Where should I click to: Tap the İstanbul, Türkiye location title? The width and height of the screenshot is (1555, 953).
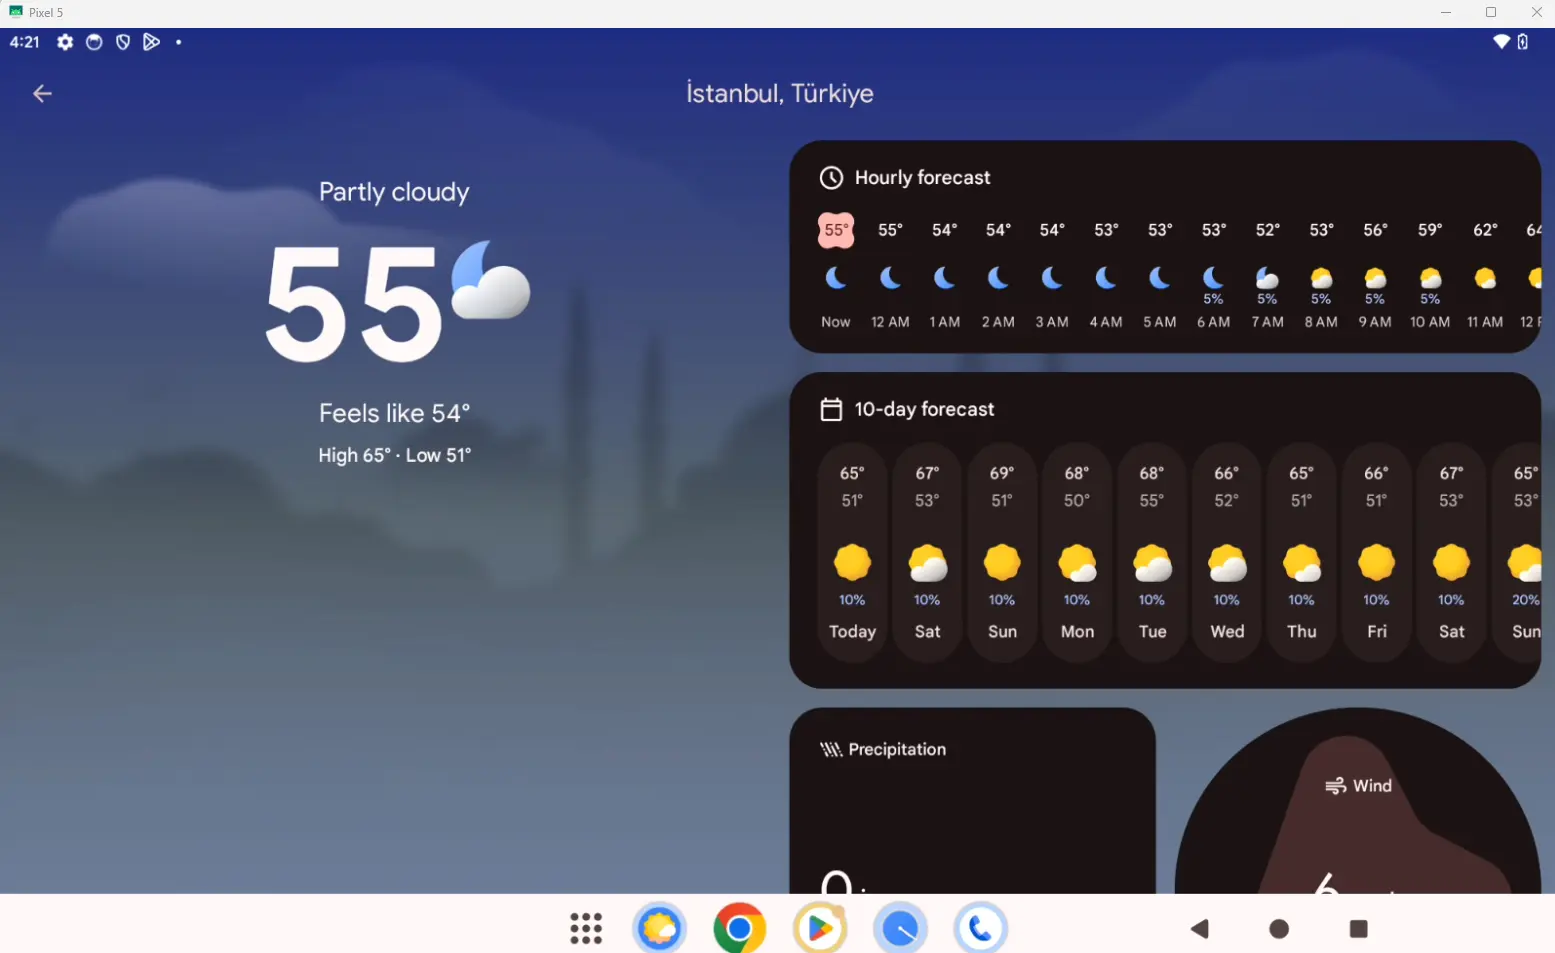click(x=780, y=94)
